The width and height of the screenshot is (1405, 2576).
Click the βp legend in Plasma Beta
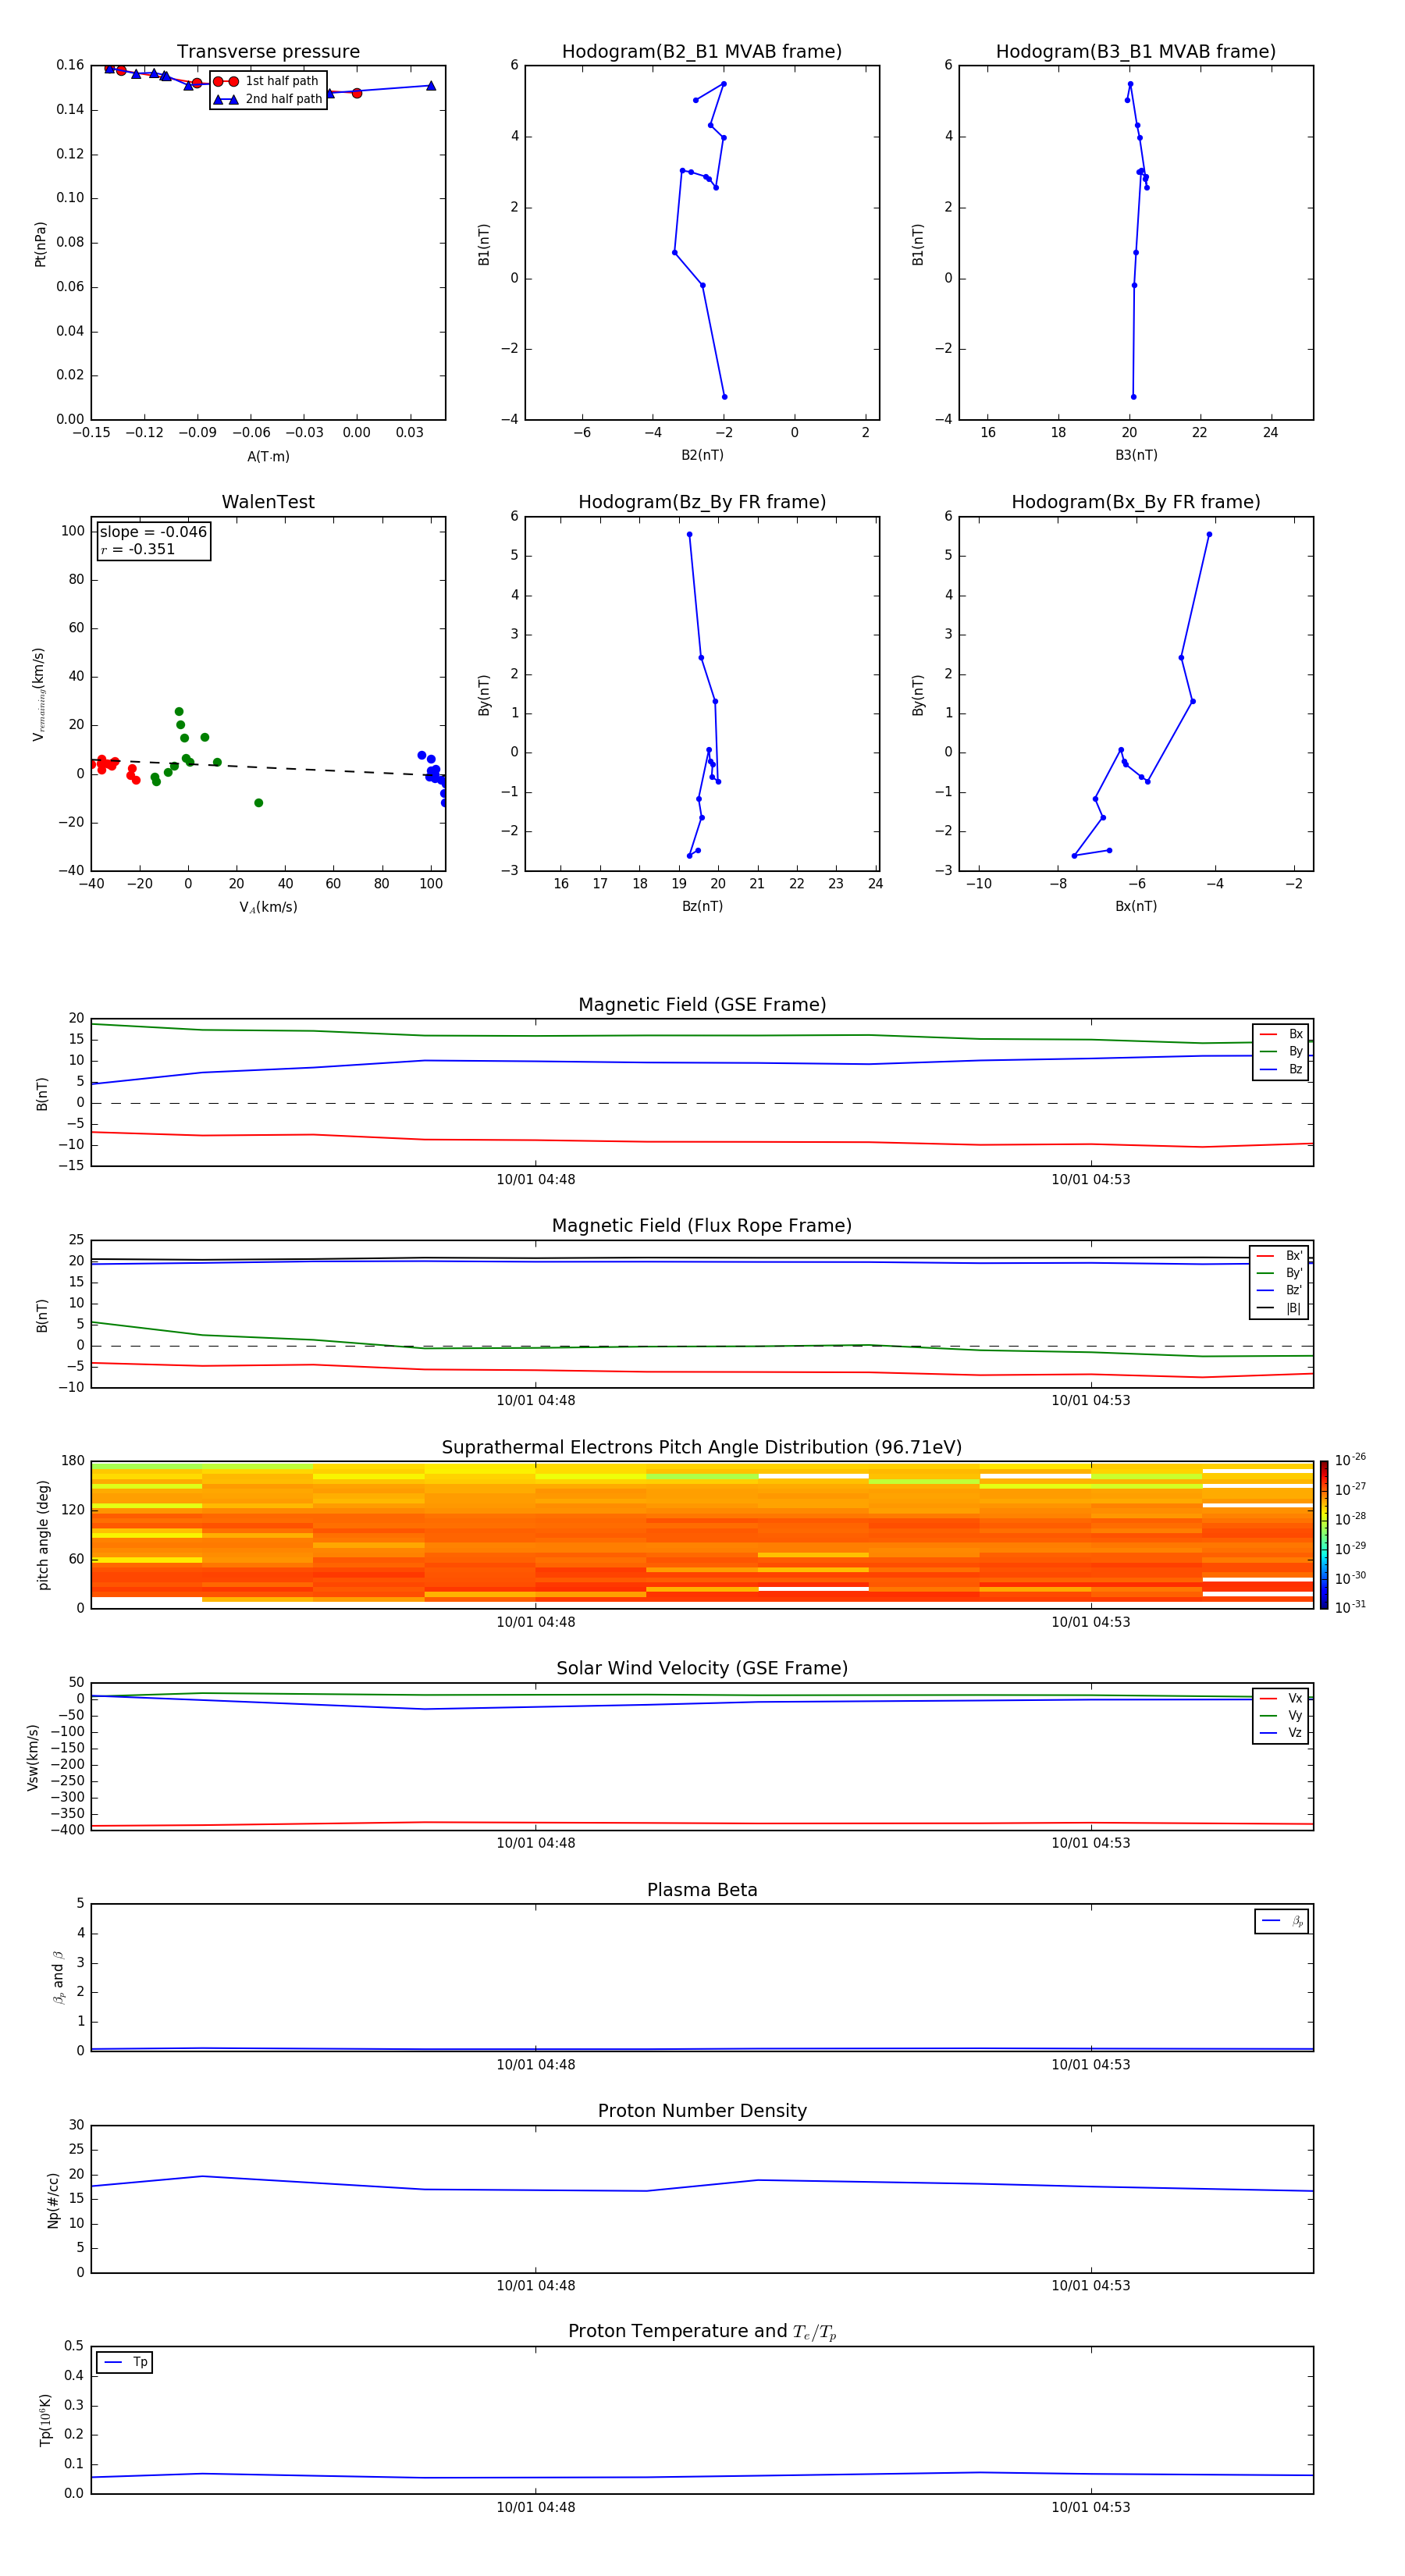click(x=1282, y=1921)
